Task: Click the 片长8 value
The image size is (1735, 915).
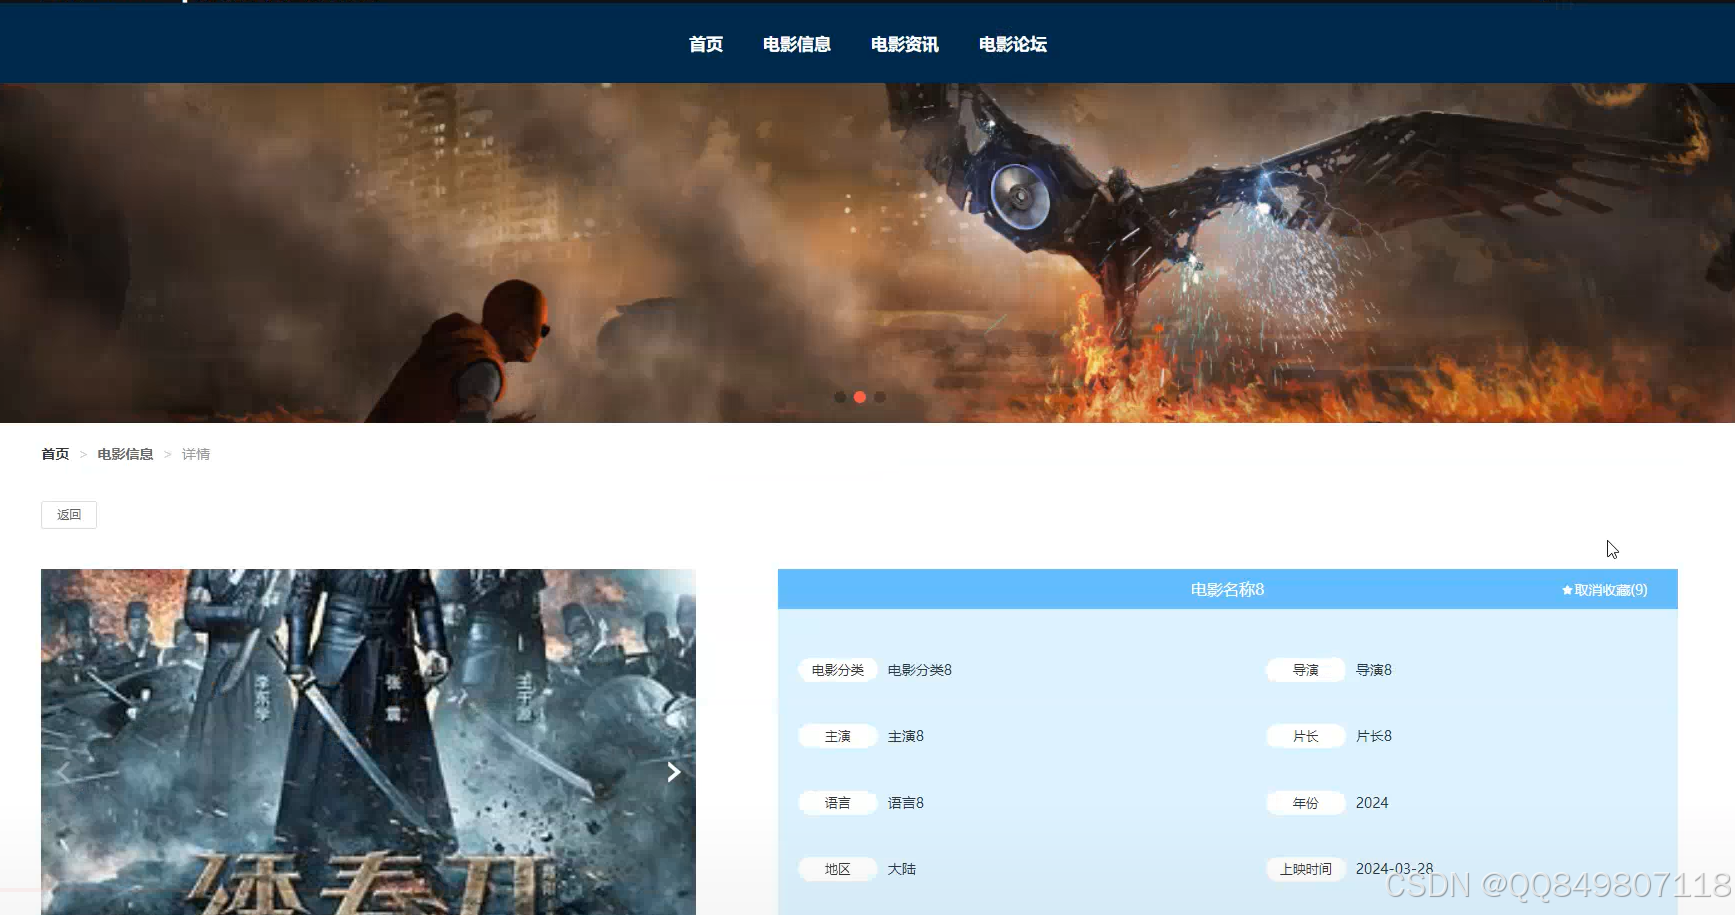Action: coord(1374,736)
